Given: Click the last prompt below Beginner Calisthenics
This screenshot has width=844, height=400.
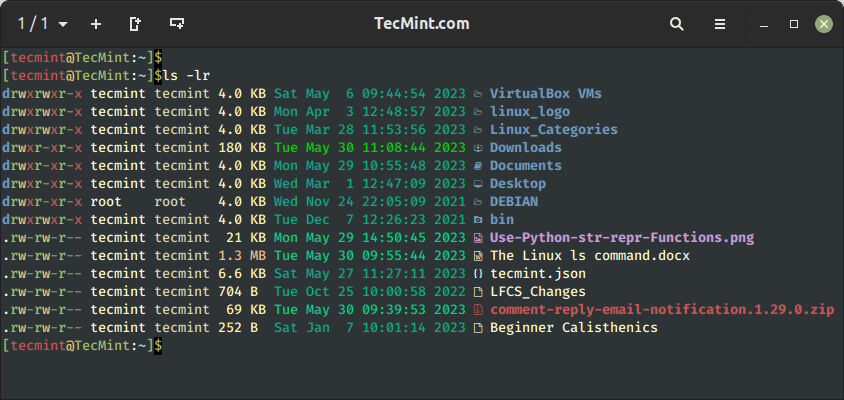Looking at the screenshot, I should (x=82, y=346).
